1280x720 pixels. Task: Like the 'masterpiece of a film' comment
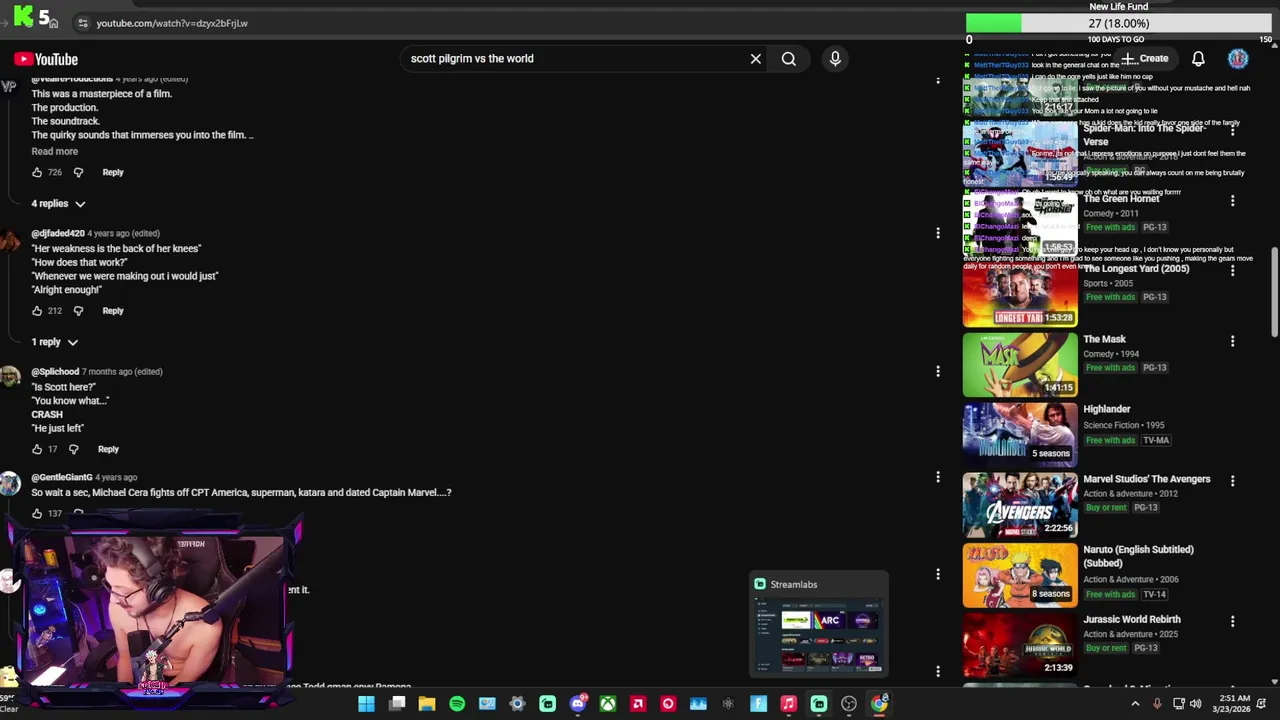[x=37, y=172]
